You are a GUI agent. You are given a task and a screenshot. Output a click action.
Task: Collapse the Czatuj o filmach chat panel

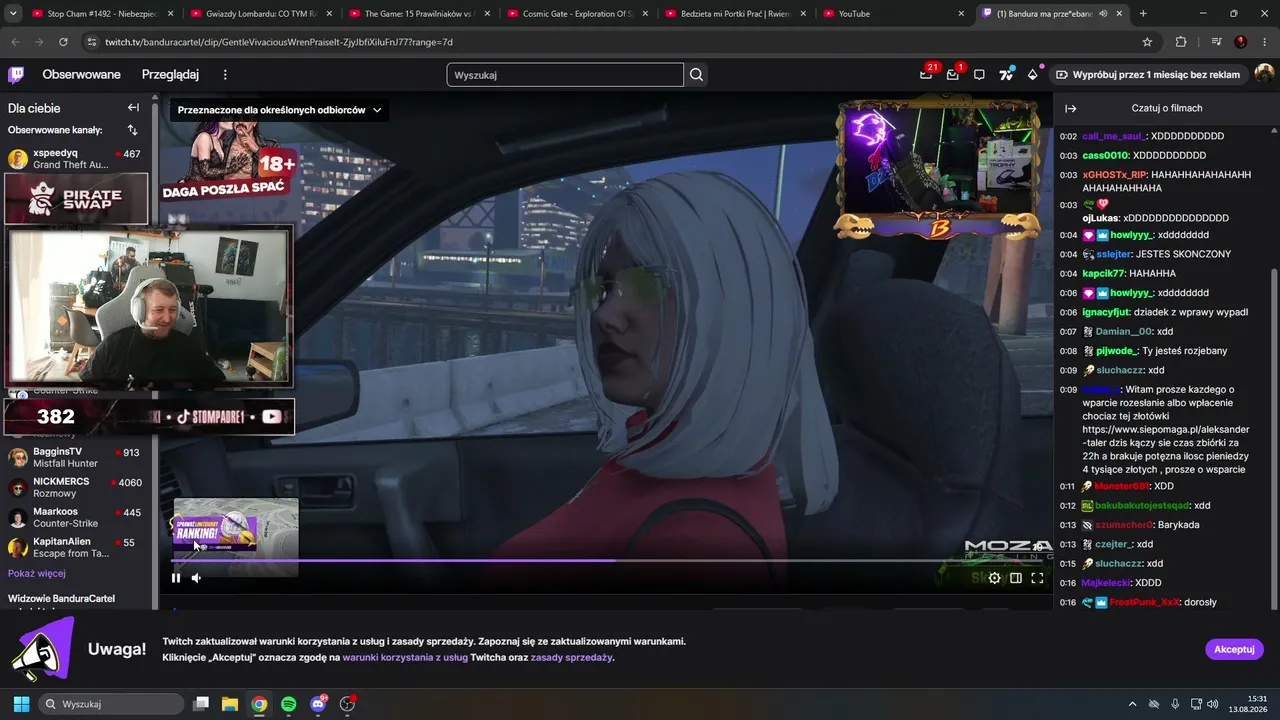click(x=1070, y=108)
